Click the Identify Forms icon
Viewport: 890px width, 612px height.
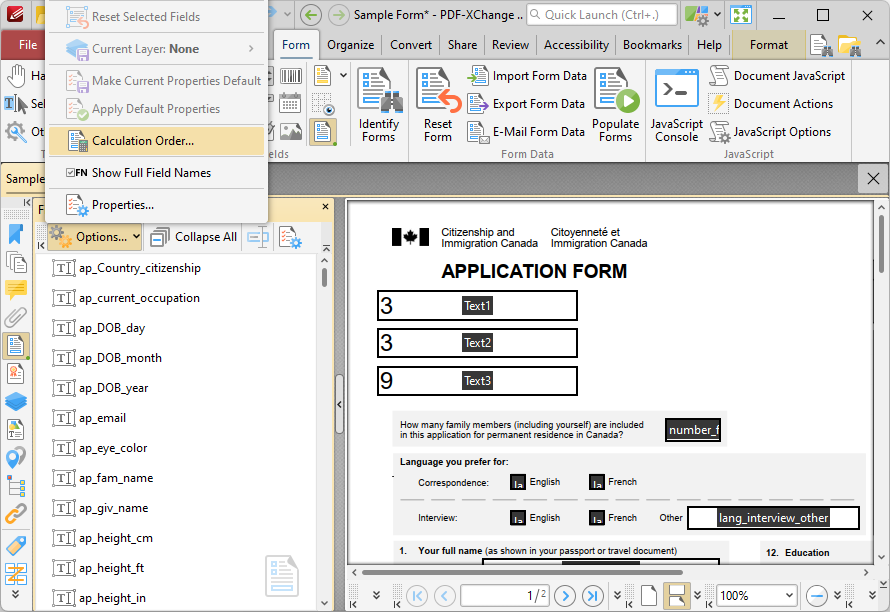tap(378, 106)
